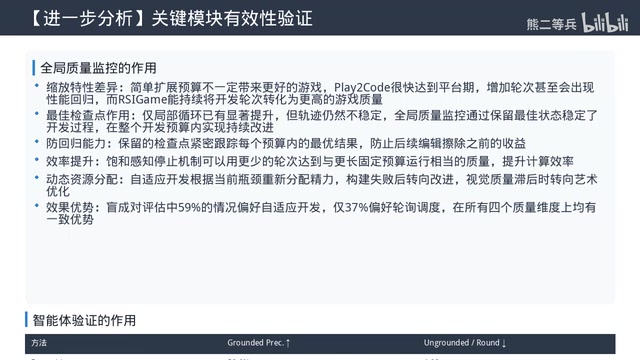
Task: Click the Ungrounded / Round column header
Action: [464, 343]
